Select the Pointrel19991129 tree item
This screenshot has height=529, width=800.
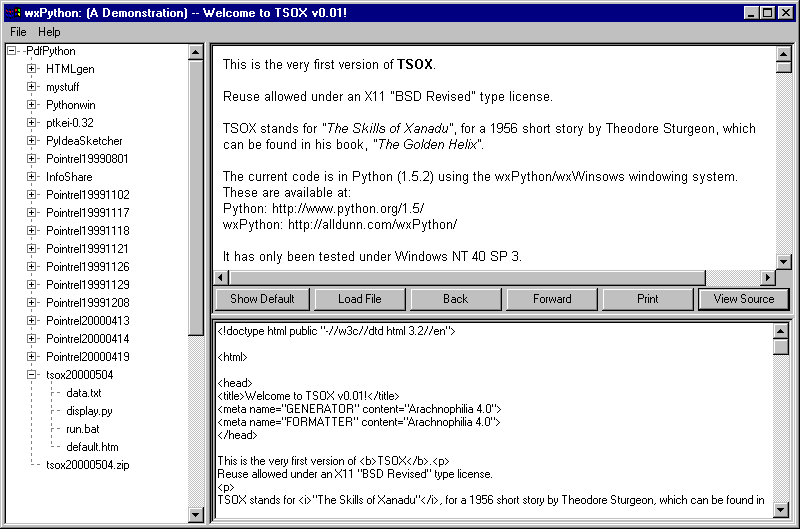click(x=88, y=284)
